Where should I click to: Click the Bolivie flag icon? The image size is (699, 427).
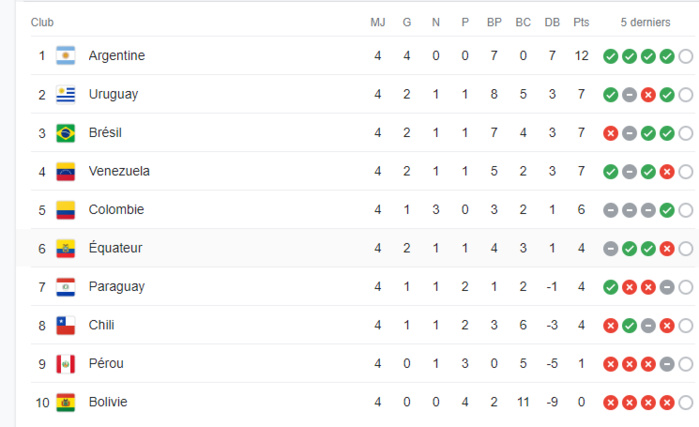[66, 402]
